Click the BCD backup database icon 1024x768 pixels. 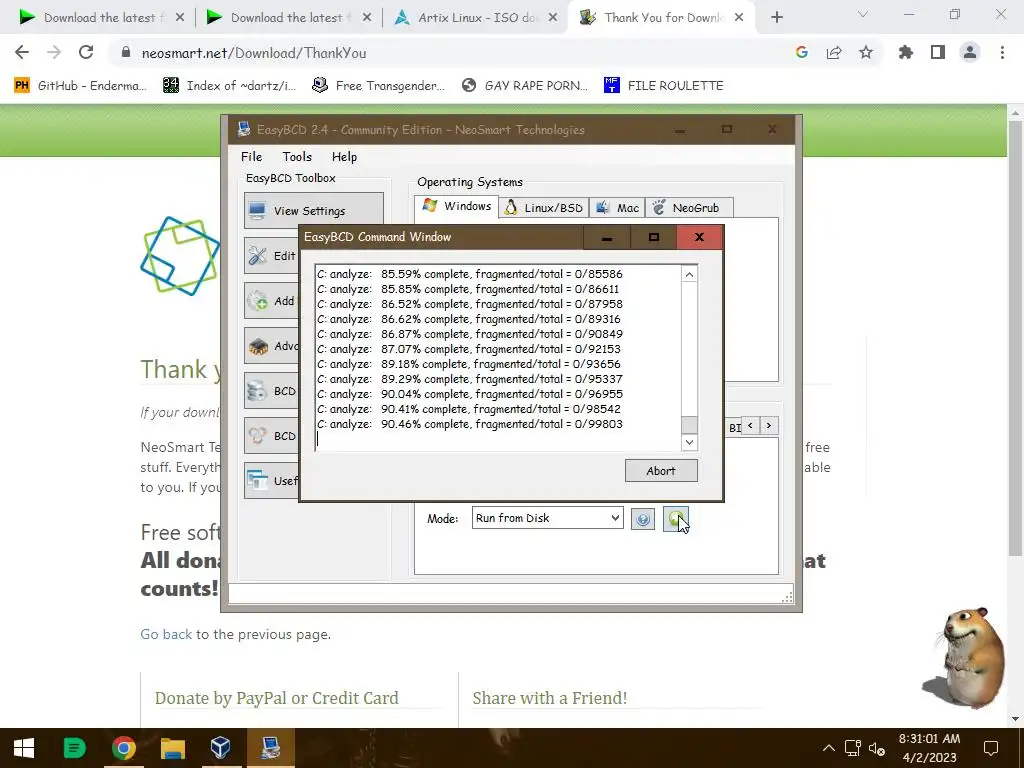pos(258,391)
